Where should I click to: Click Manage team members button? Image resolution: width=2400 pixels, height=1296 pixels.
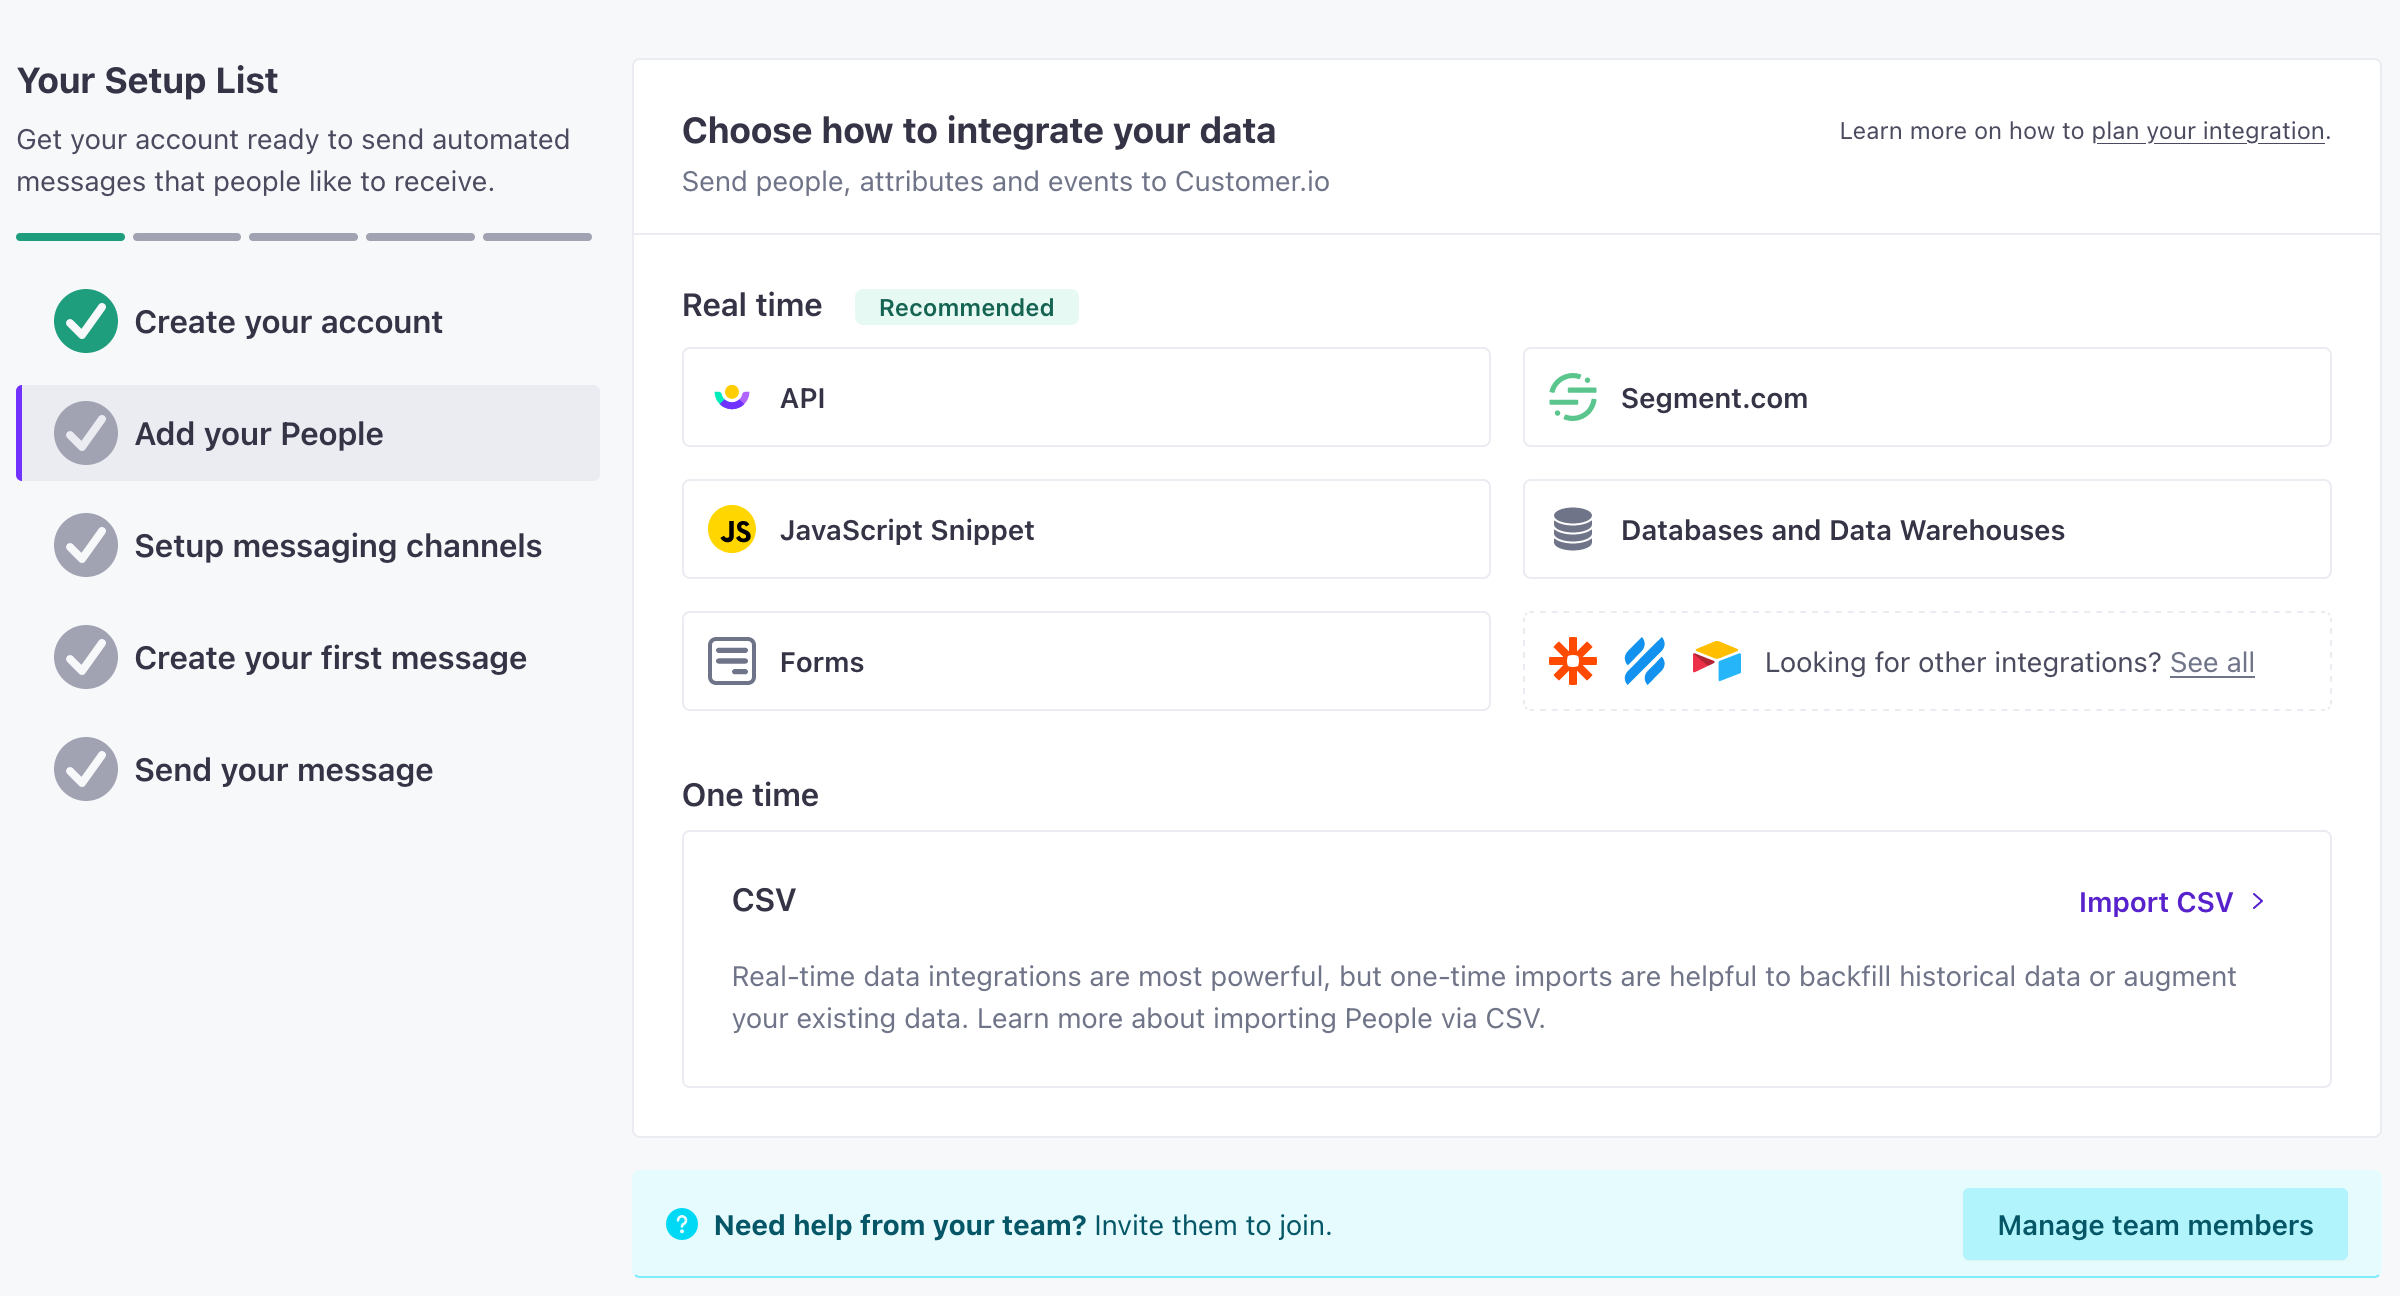tap(2155, 1224)
